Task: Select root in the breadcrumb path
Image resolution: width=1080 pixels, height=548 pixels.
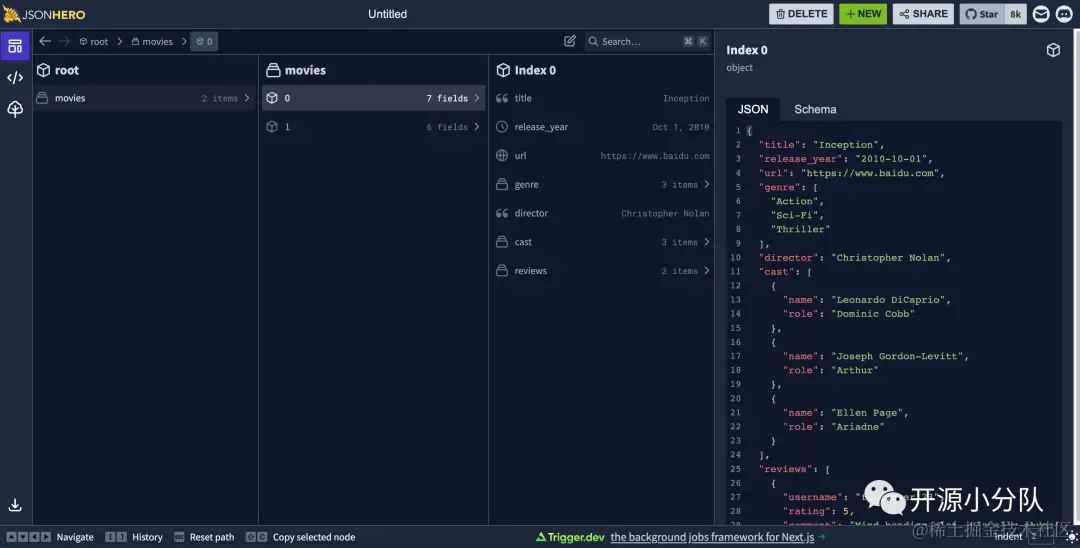Action: (94, 41)
